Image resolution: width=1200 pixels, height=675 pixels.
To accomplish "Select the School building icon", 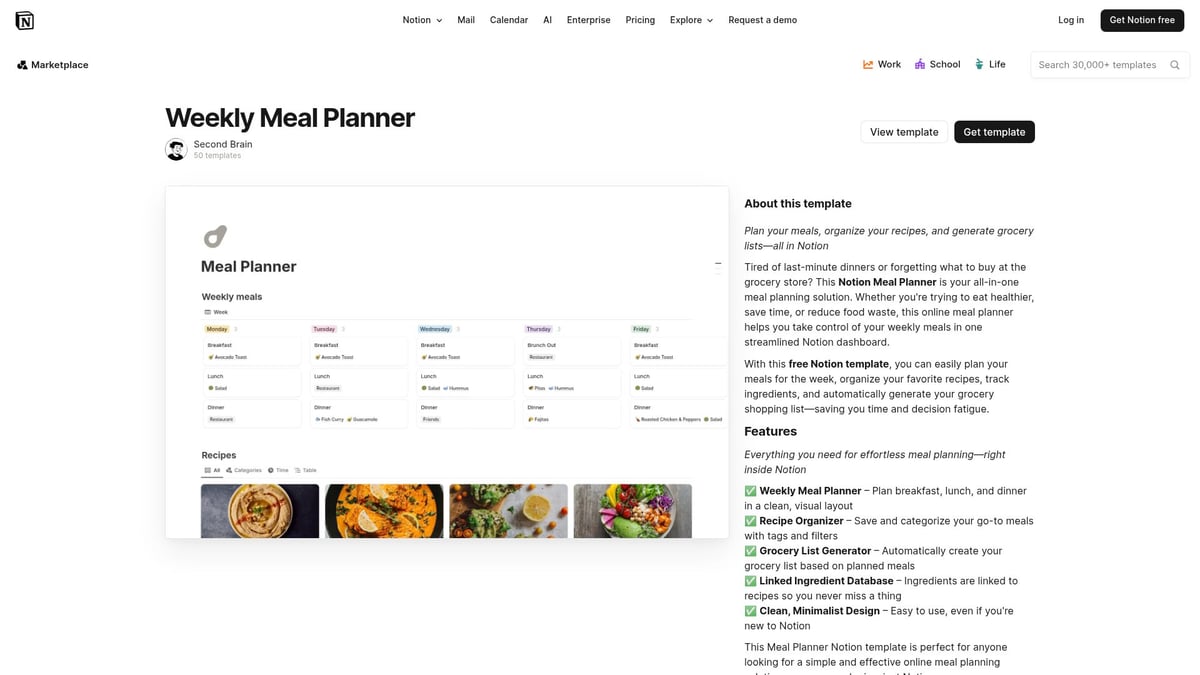I will pos(919,63).
